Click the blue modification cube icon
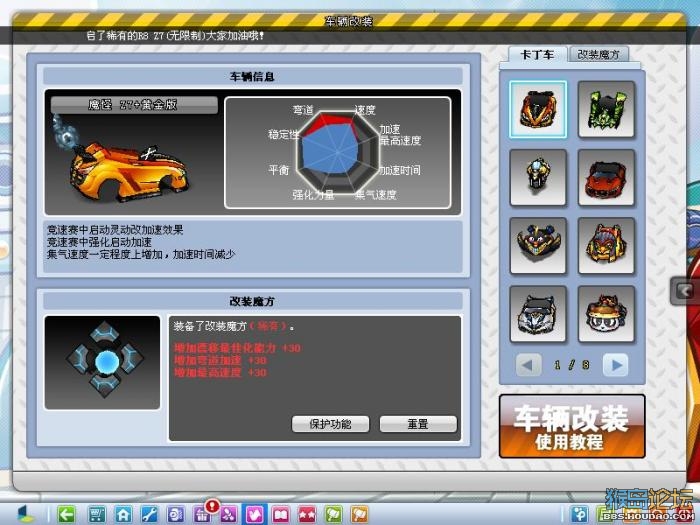This screenshot has width=700, height=525. pos(105,361)
